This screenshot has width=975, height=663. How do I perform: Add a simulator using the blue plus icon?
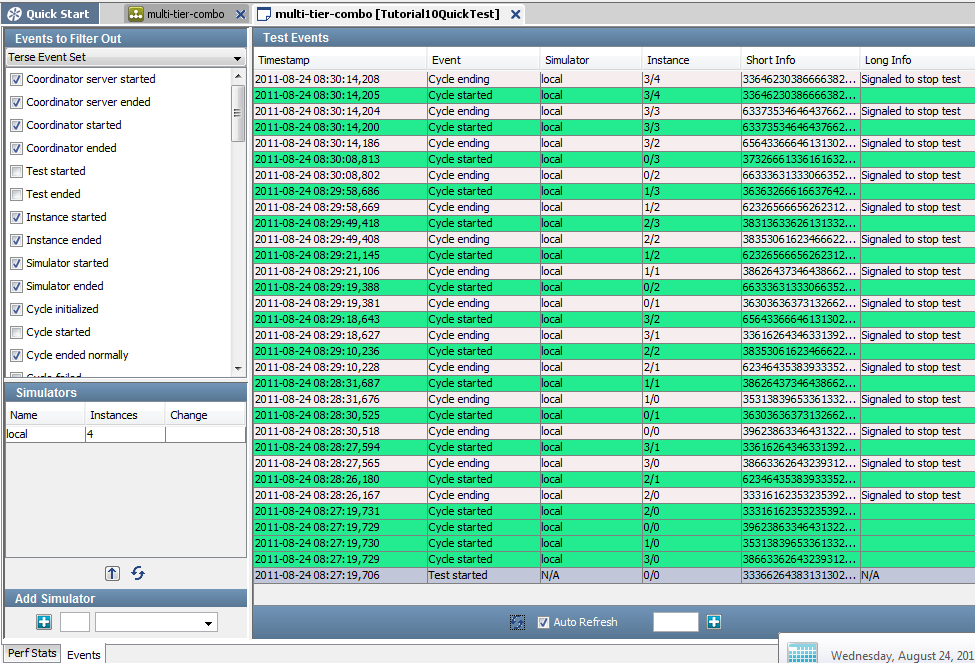42,621
